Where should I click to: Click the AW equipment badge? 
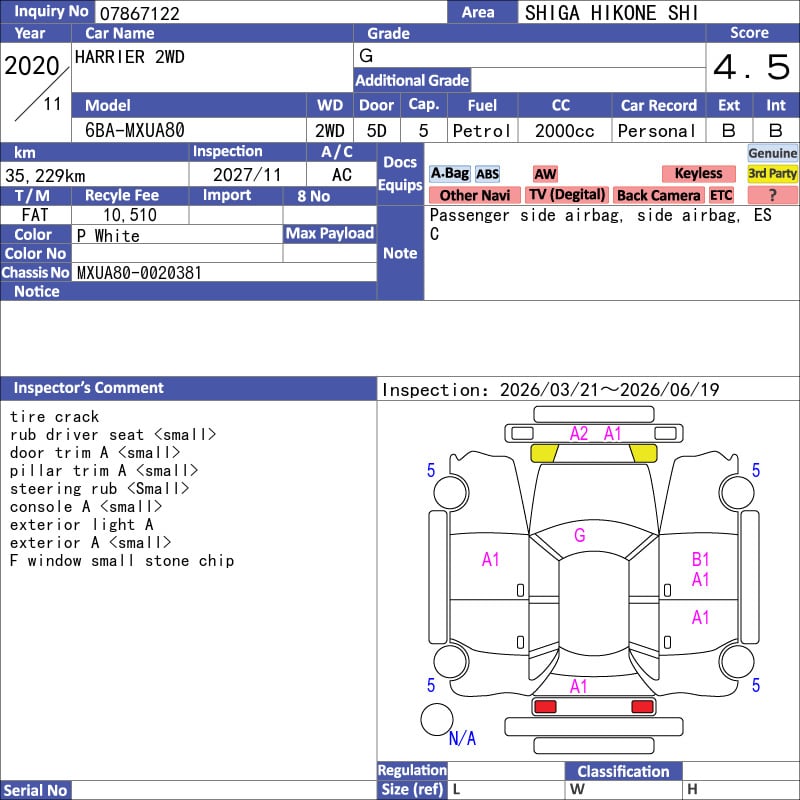[x=545, y=174]
